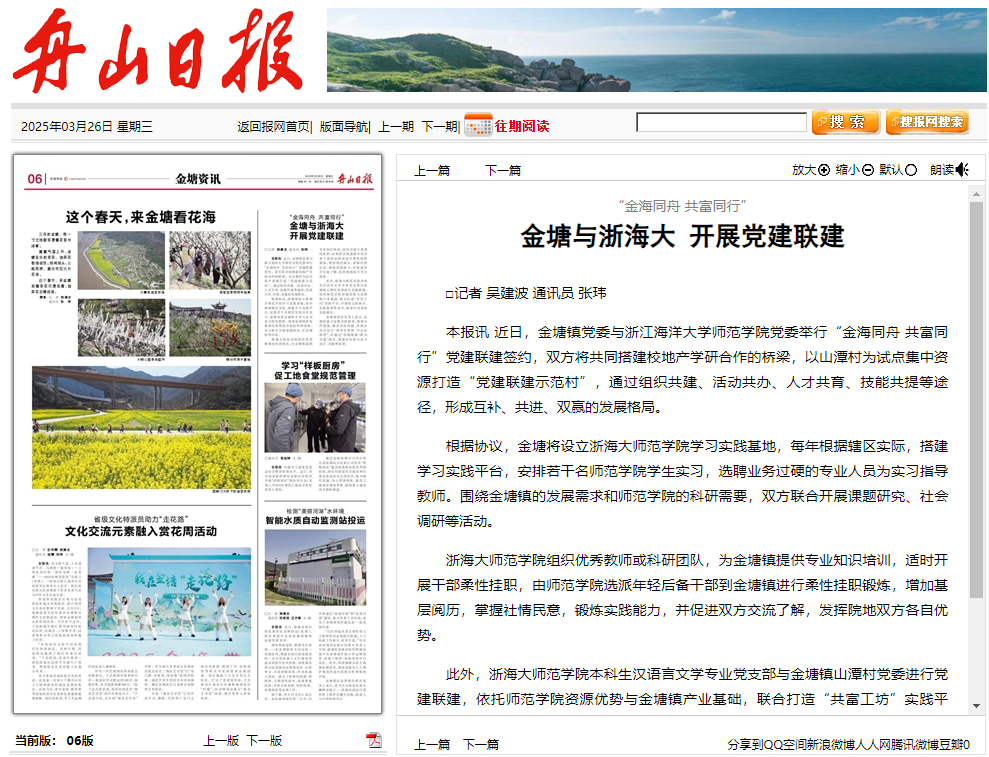989x757 pixels.
Task: Click the zoom in (放大) plus icon
Action: [x=824, y=170]
